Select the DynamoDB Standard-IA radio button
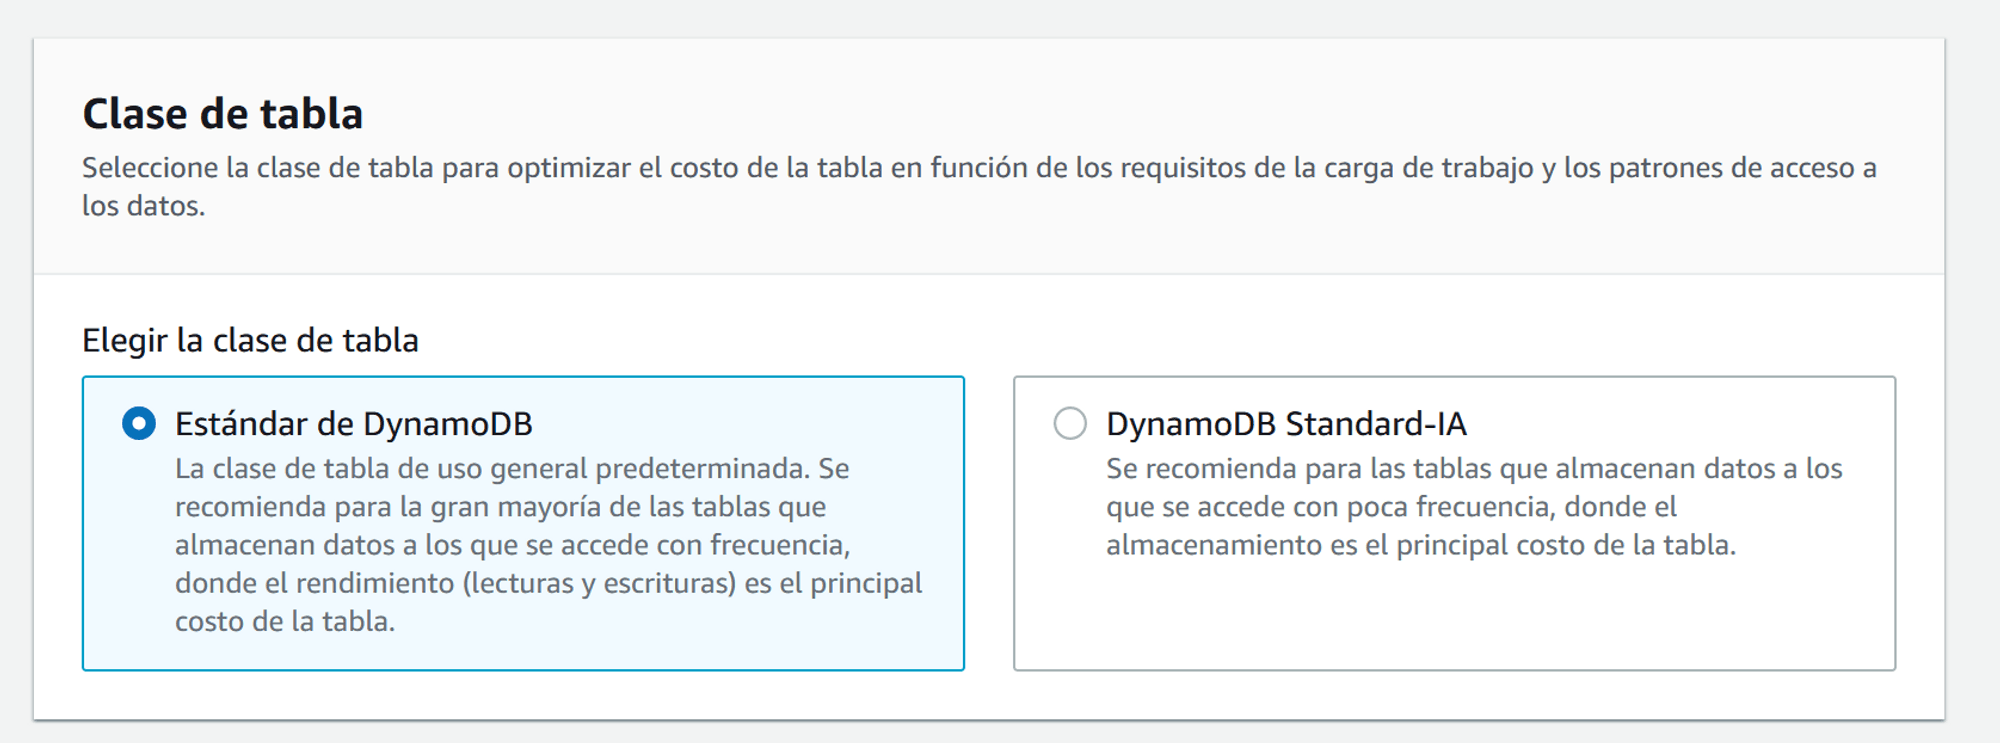 [1070, 424]
